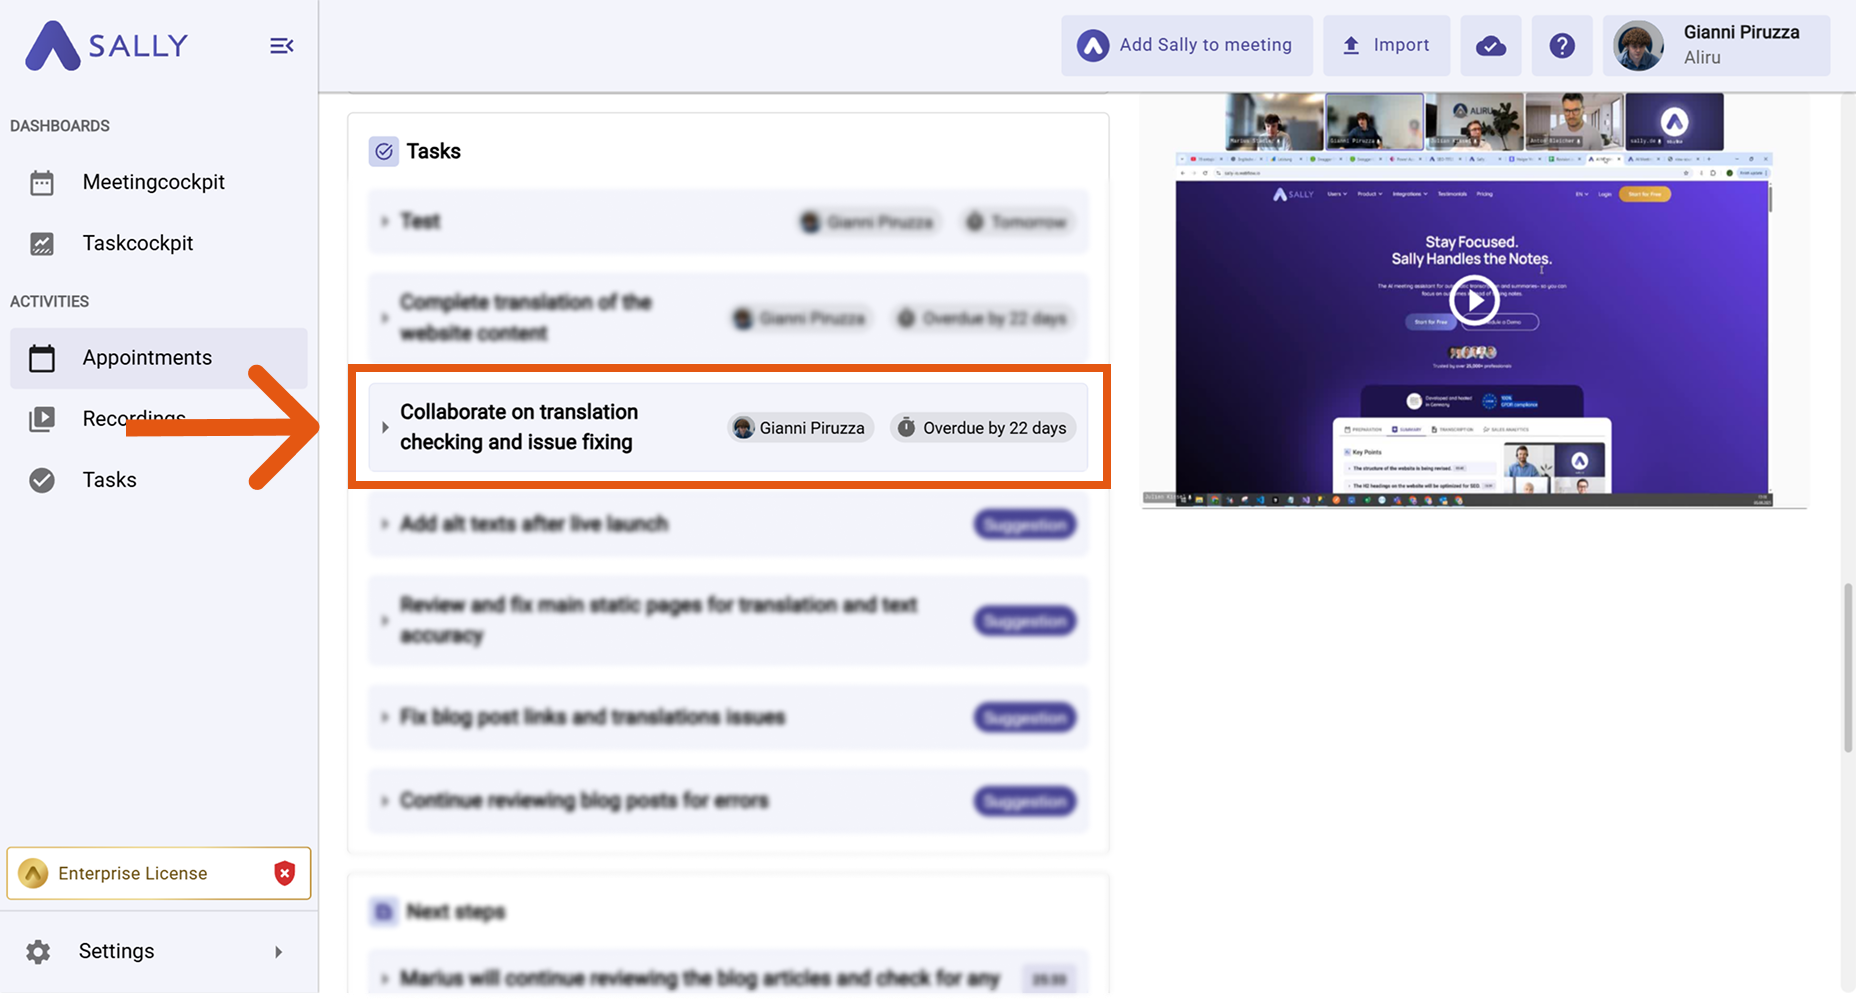Click the page vertical scrollbar
The height and width of the screenshot is (999, 1856).
[1848, 668]
